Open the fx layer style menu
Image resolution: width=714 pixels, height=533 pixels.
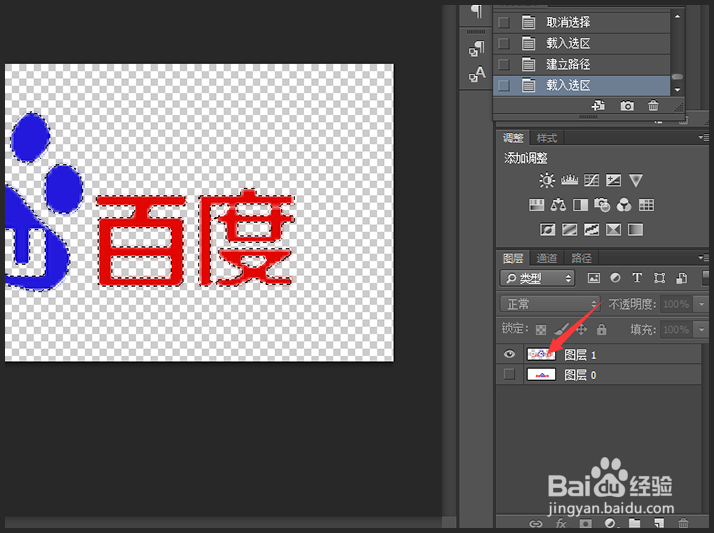coord(561,524)
